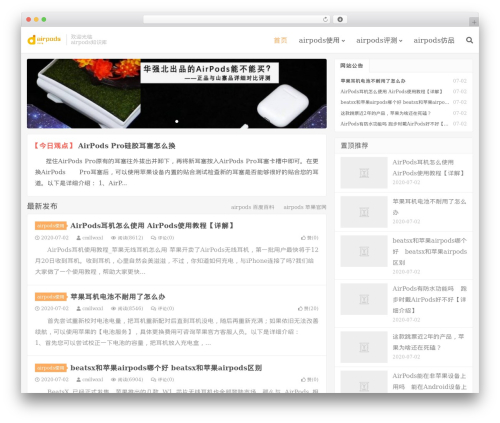The height and width of the screenshot is (423, 500).
Task: Open pinned title 这款跳票近2年的产品
Action: tap(428, 342)
